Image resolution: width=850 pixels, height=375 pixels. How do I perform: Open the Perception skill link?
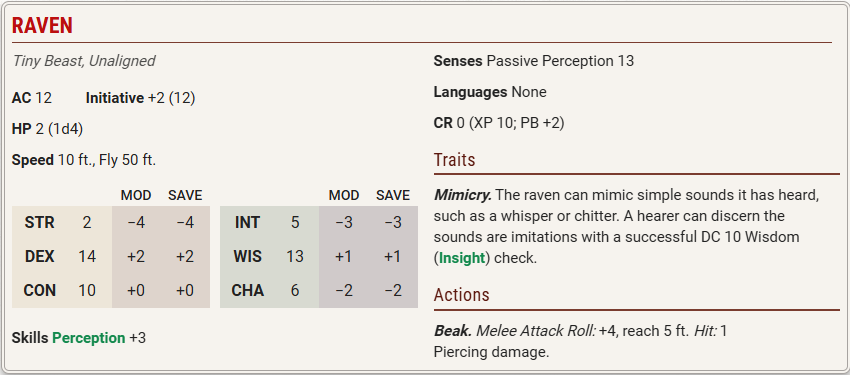88,338
